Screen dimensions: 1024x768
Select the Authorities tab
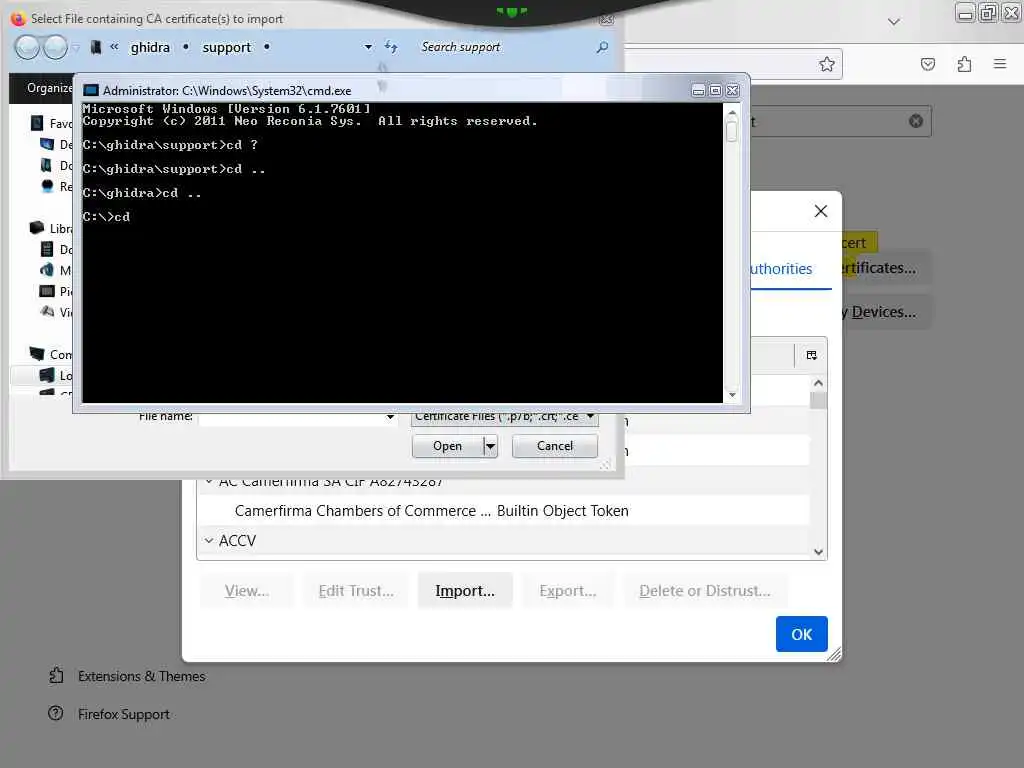[781, 269]
